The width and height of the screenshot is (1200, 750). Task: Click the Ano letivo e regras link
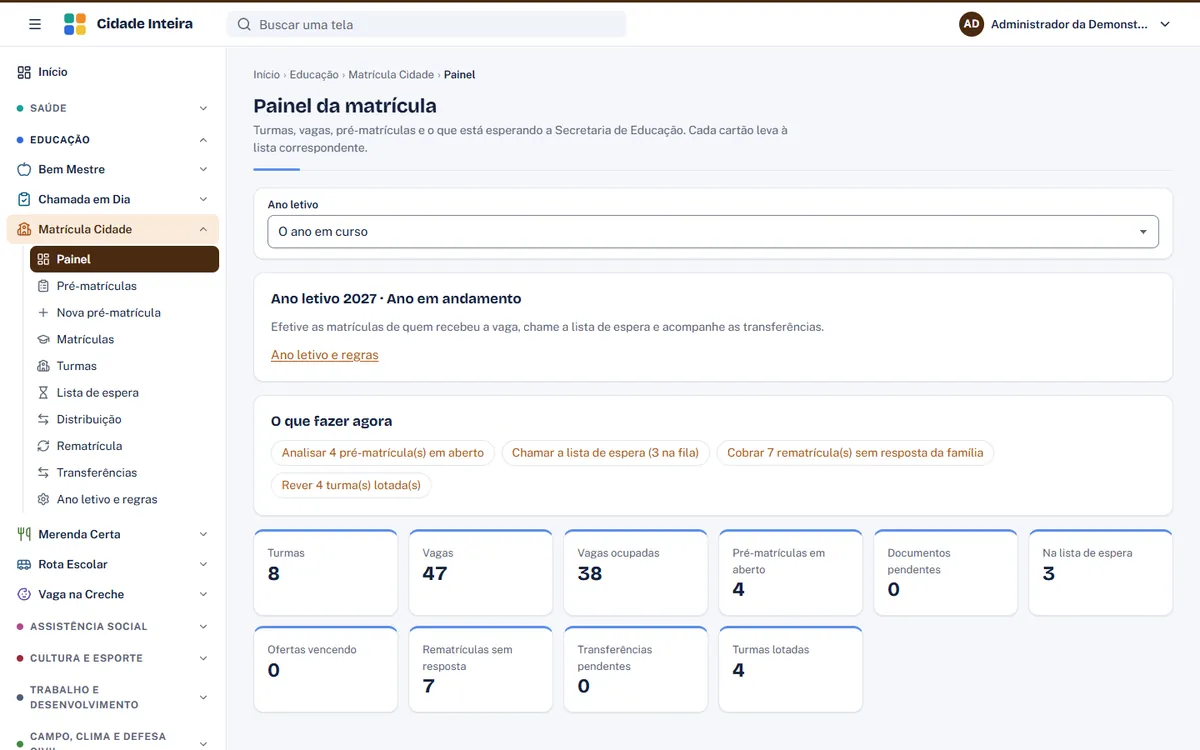(x=325, y=355)
